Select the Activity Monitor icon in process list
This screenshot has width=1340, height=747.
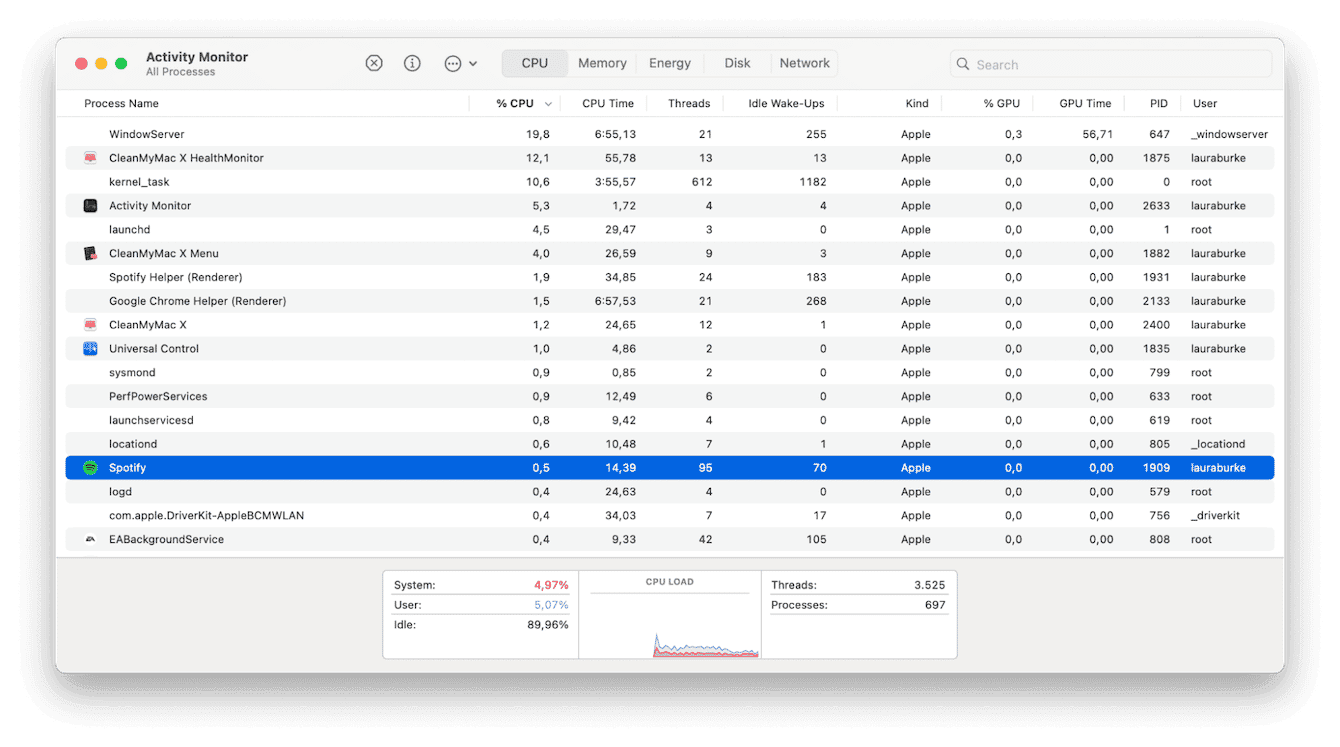90,205
